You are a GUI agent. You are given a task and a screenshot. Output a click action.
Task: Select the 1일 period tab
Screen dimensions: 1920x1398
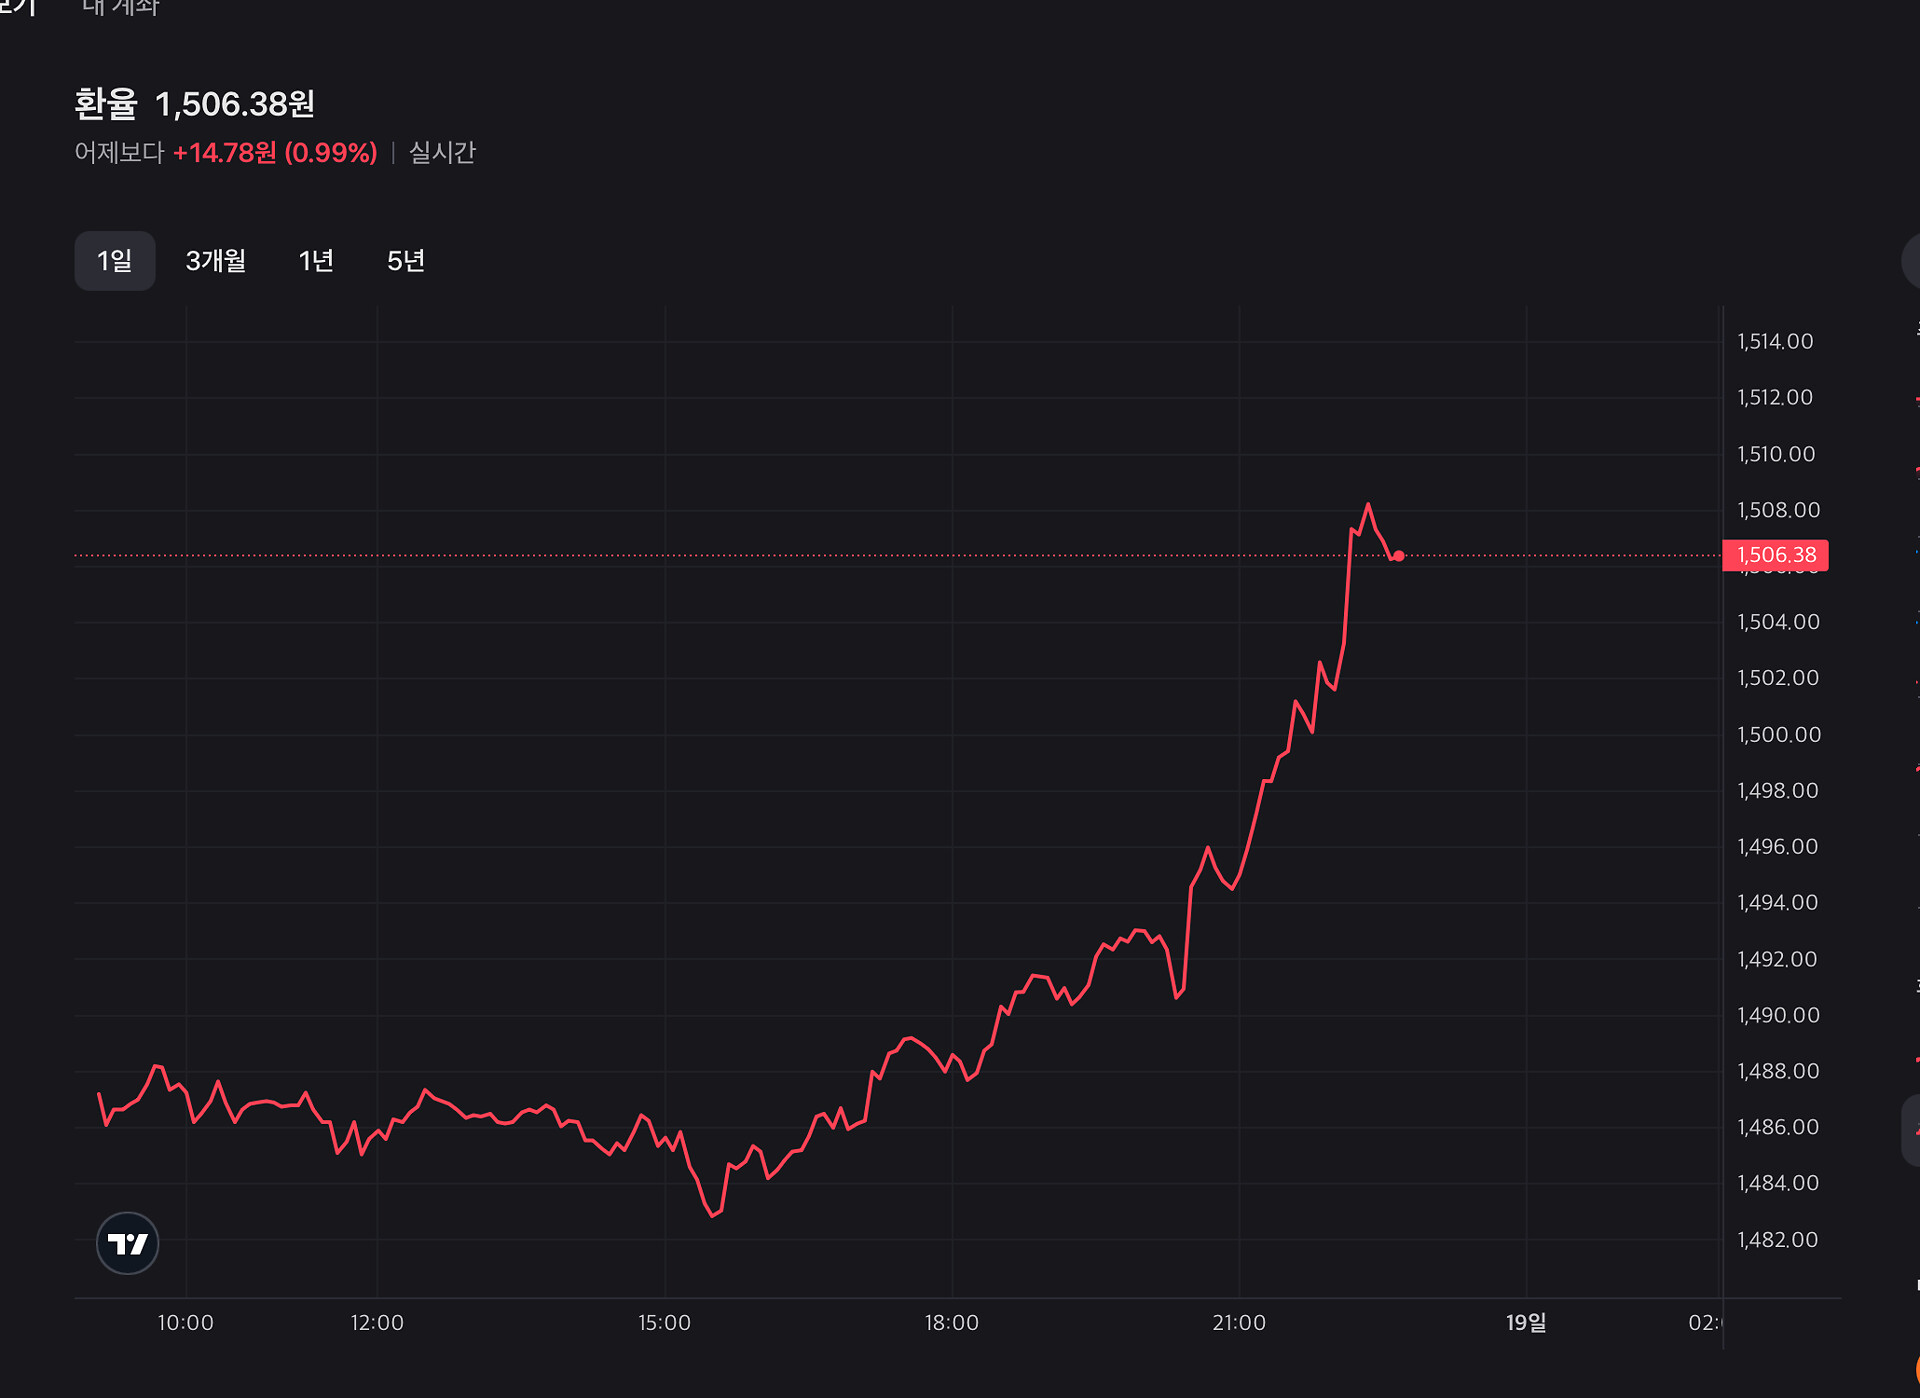[x=114, y=261]
